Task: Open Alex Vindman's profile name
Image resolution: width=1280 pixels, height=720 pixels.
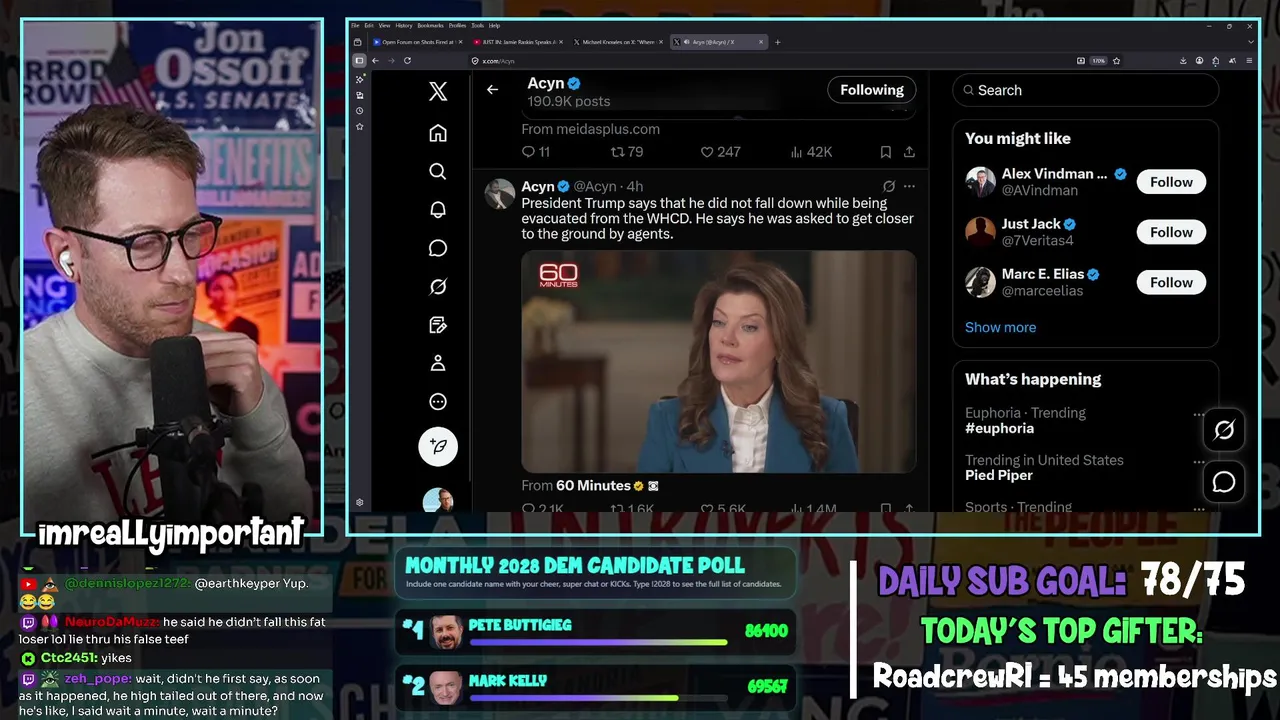Action: [1054, 174]
